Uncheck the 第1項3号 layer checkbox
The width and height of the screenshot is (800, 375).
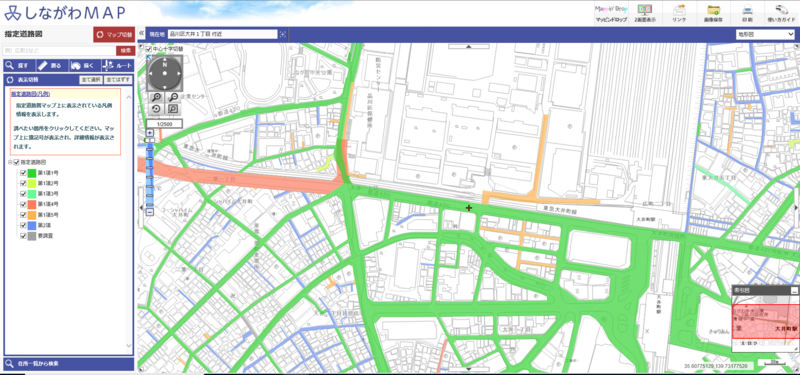[23, 193]
